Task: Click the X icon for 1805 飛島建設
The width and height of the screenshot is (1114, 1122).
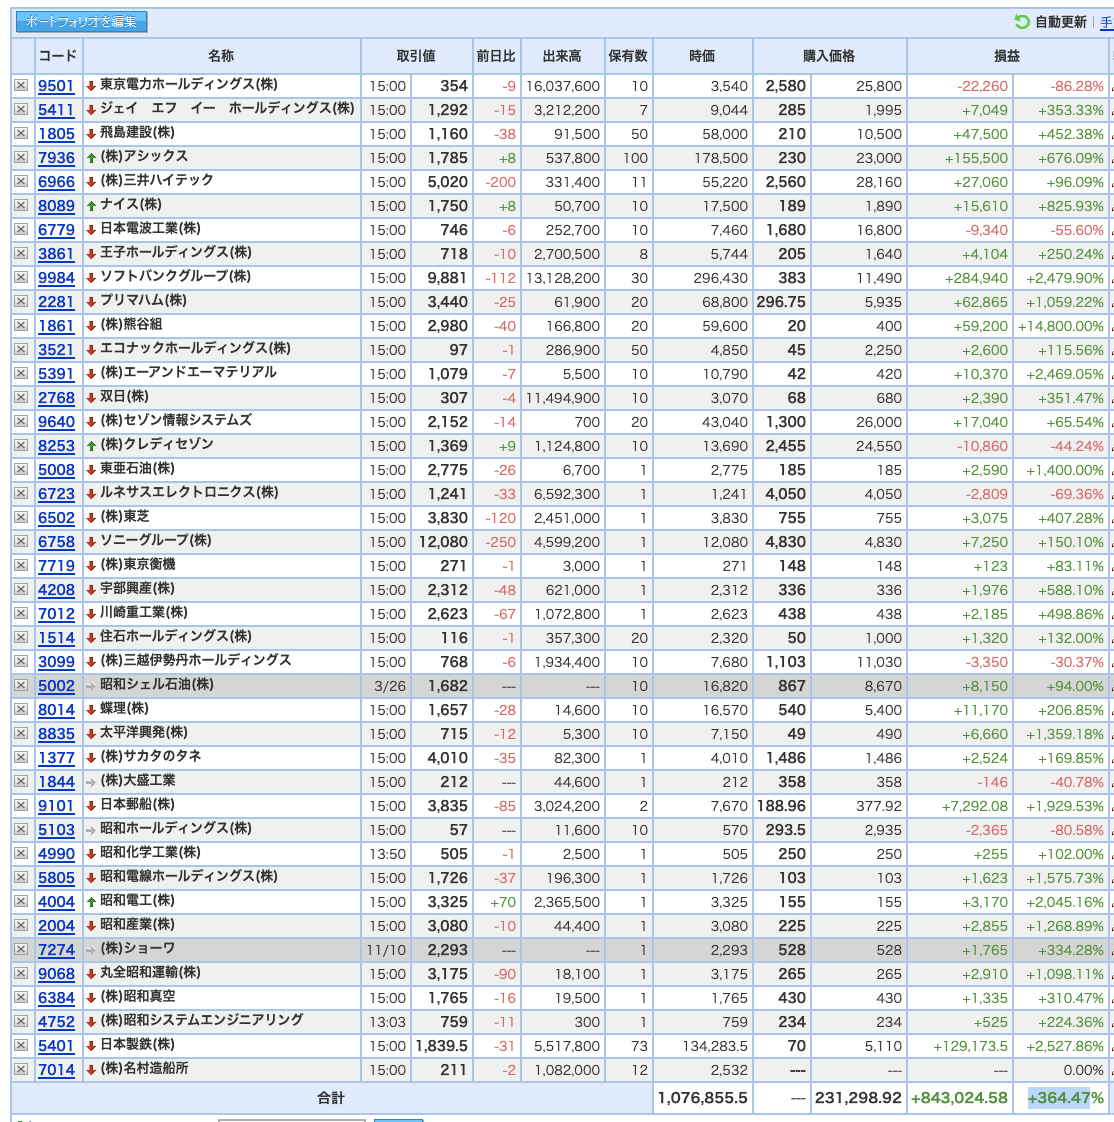Action: point(21,133)
